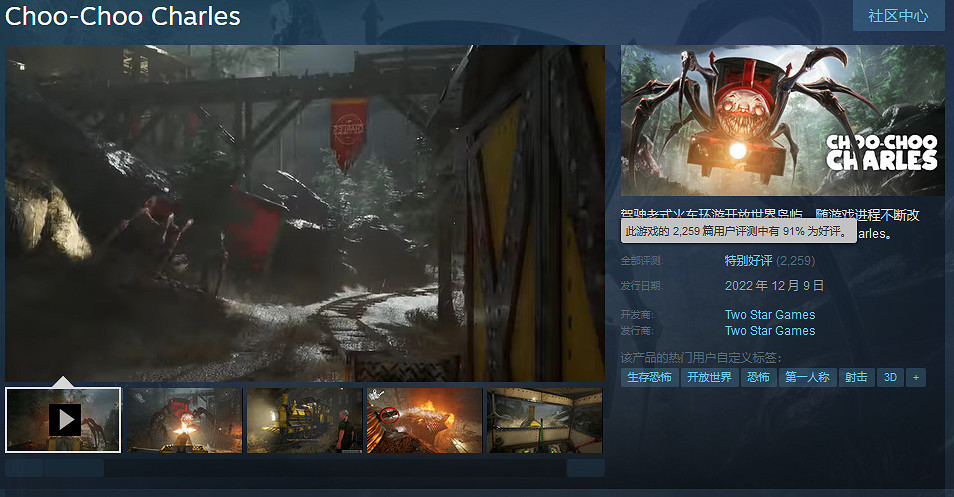Click the thumbnail strip scrollbar handle
This screenshot has height=497, width=954.
pyautogui.click(x=75, y=468)
